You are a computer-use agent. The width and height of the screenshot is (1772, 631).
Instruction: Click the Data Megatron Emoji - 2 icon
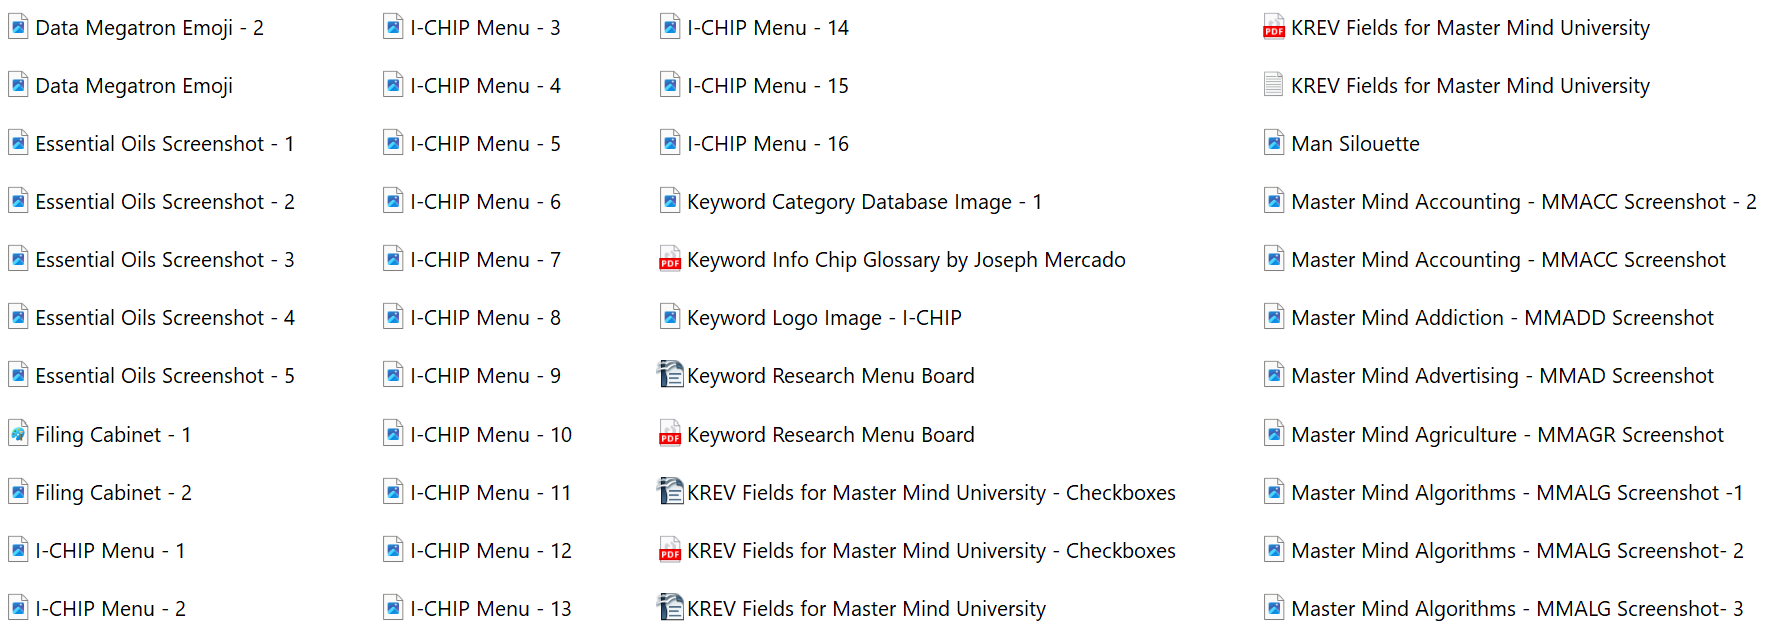pyautogui.click(x=18, y=28)
